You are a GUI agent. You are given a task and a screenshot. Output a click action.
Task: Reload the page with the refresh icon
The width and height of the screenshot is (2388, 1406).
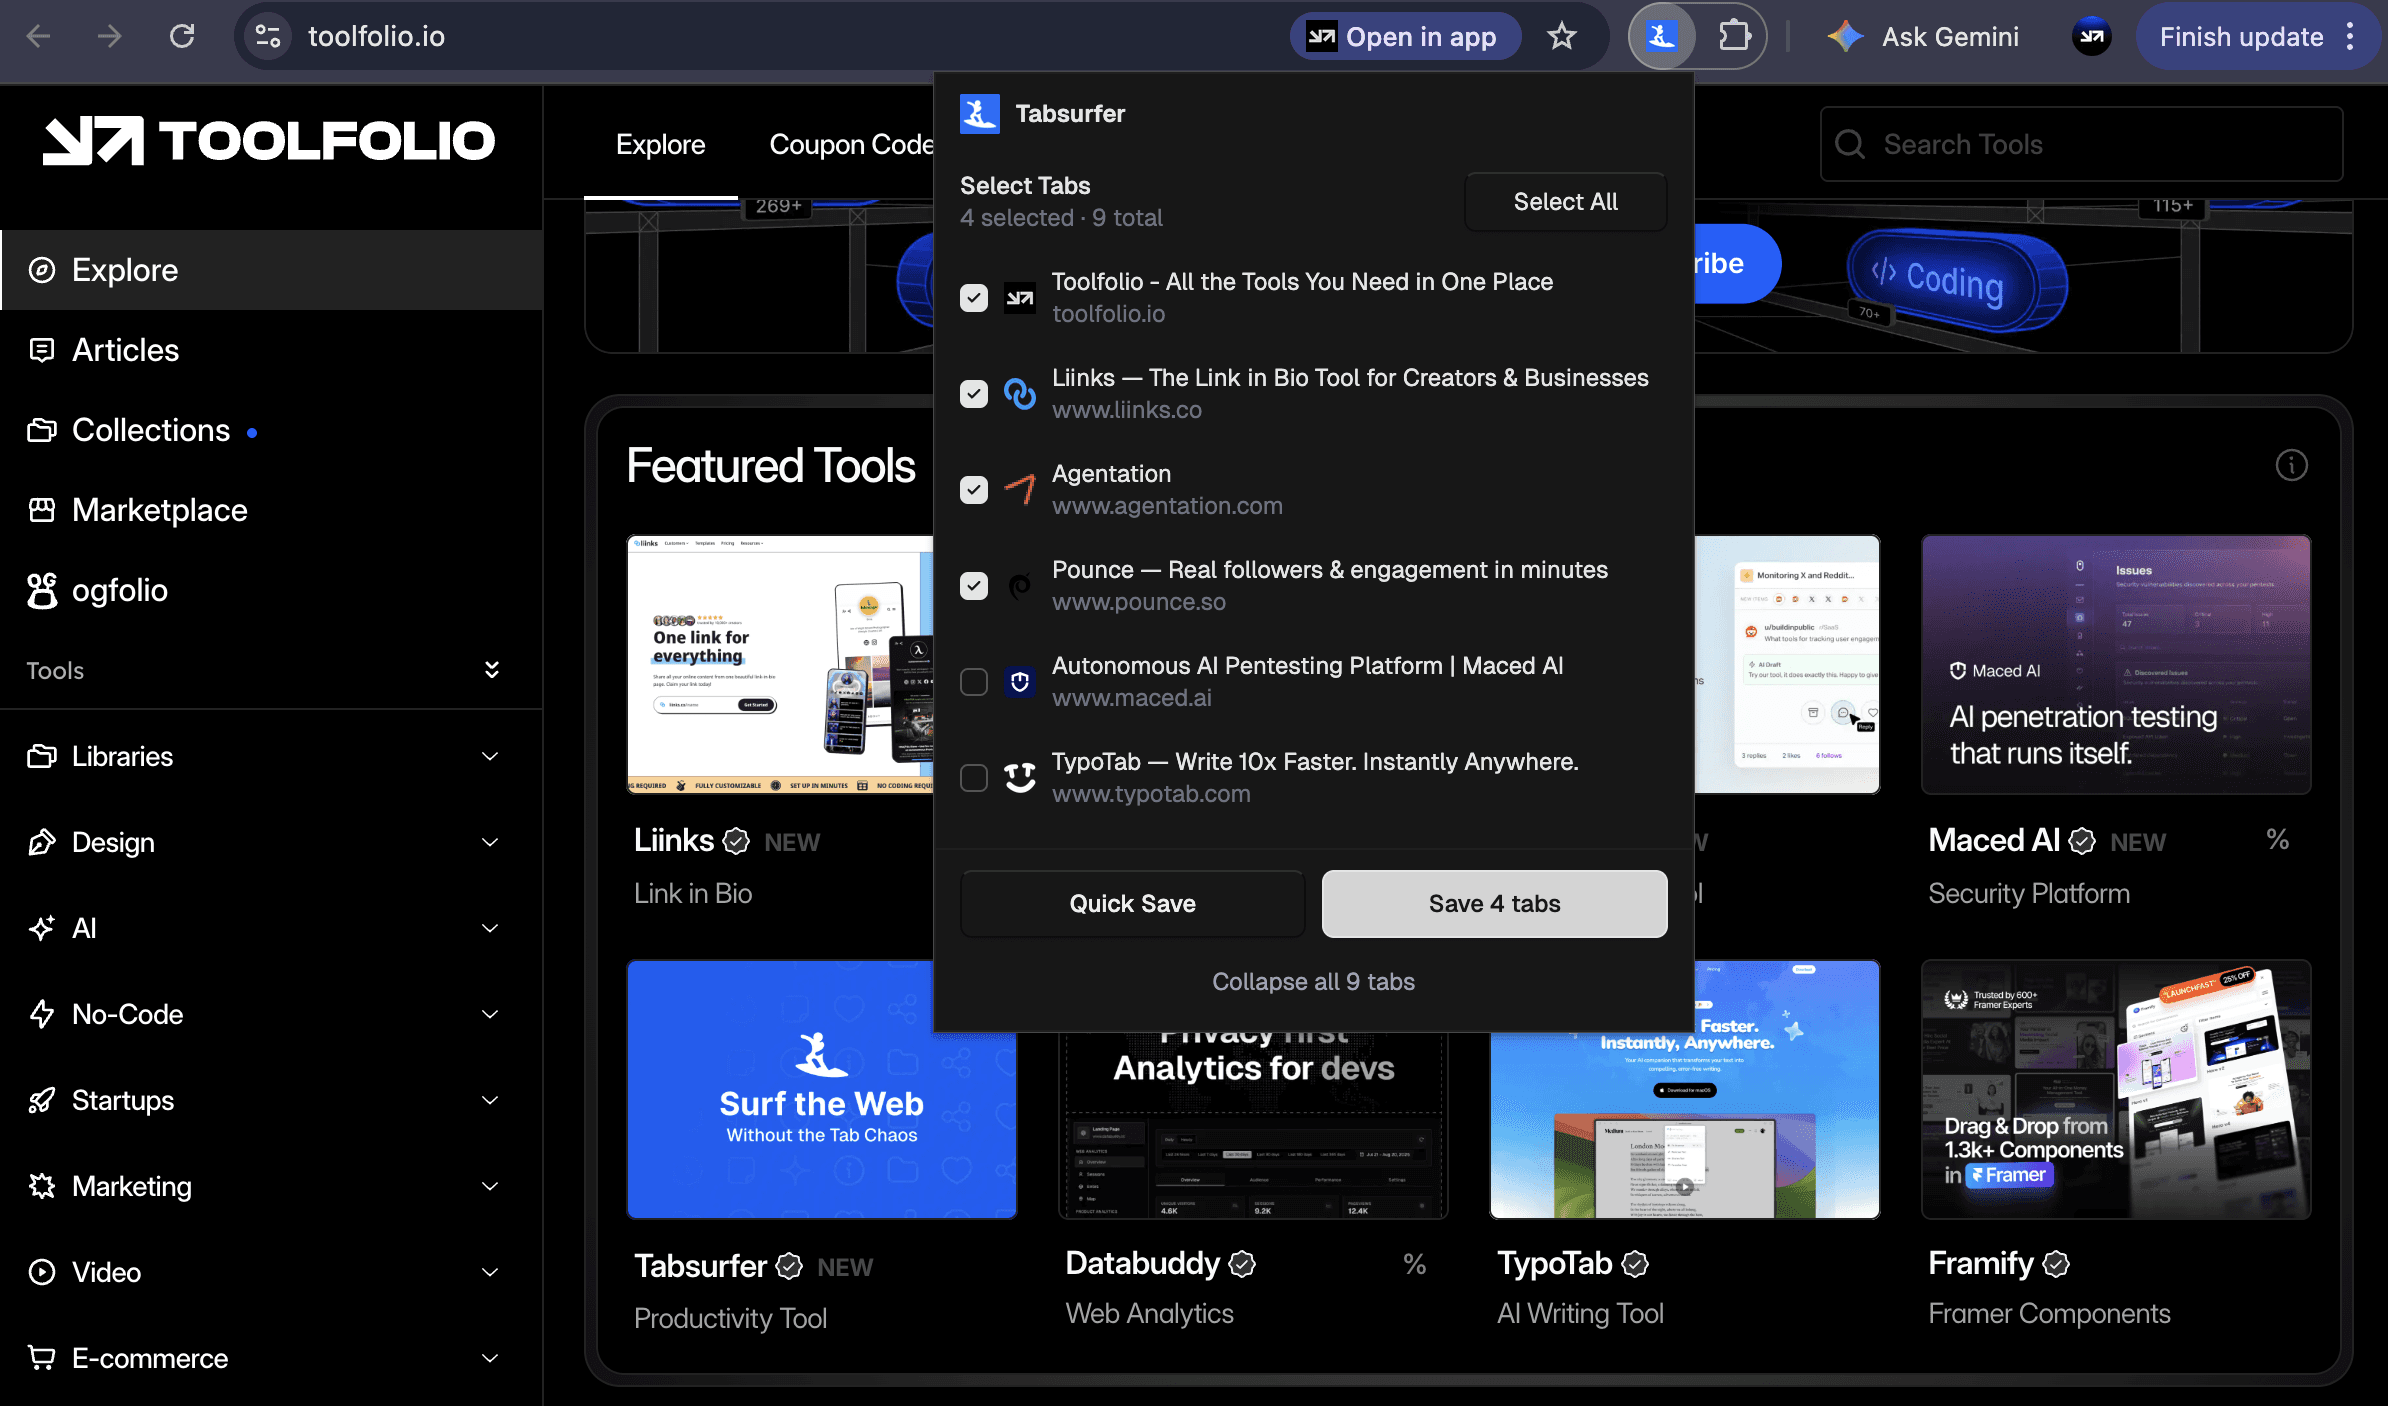182,37
